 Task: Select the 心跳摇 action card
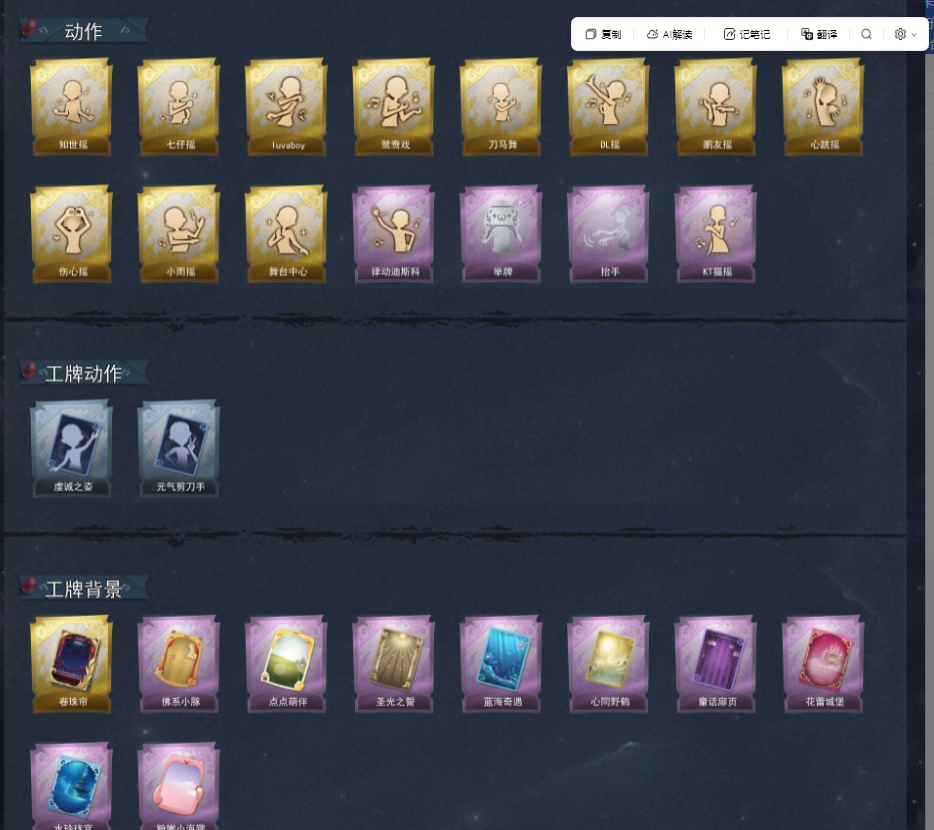(823, 107)
